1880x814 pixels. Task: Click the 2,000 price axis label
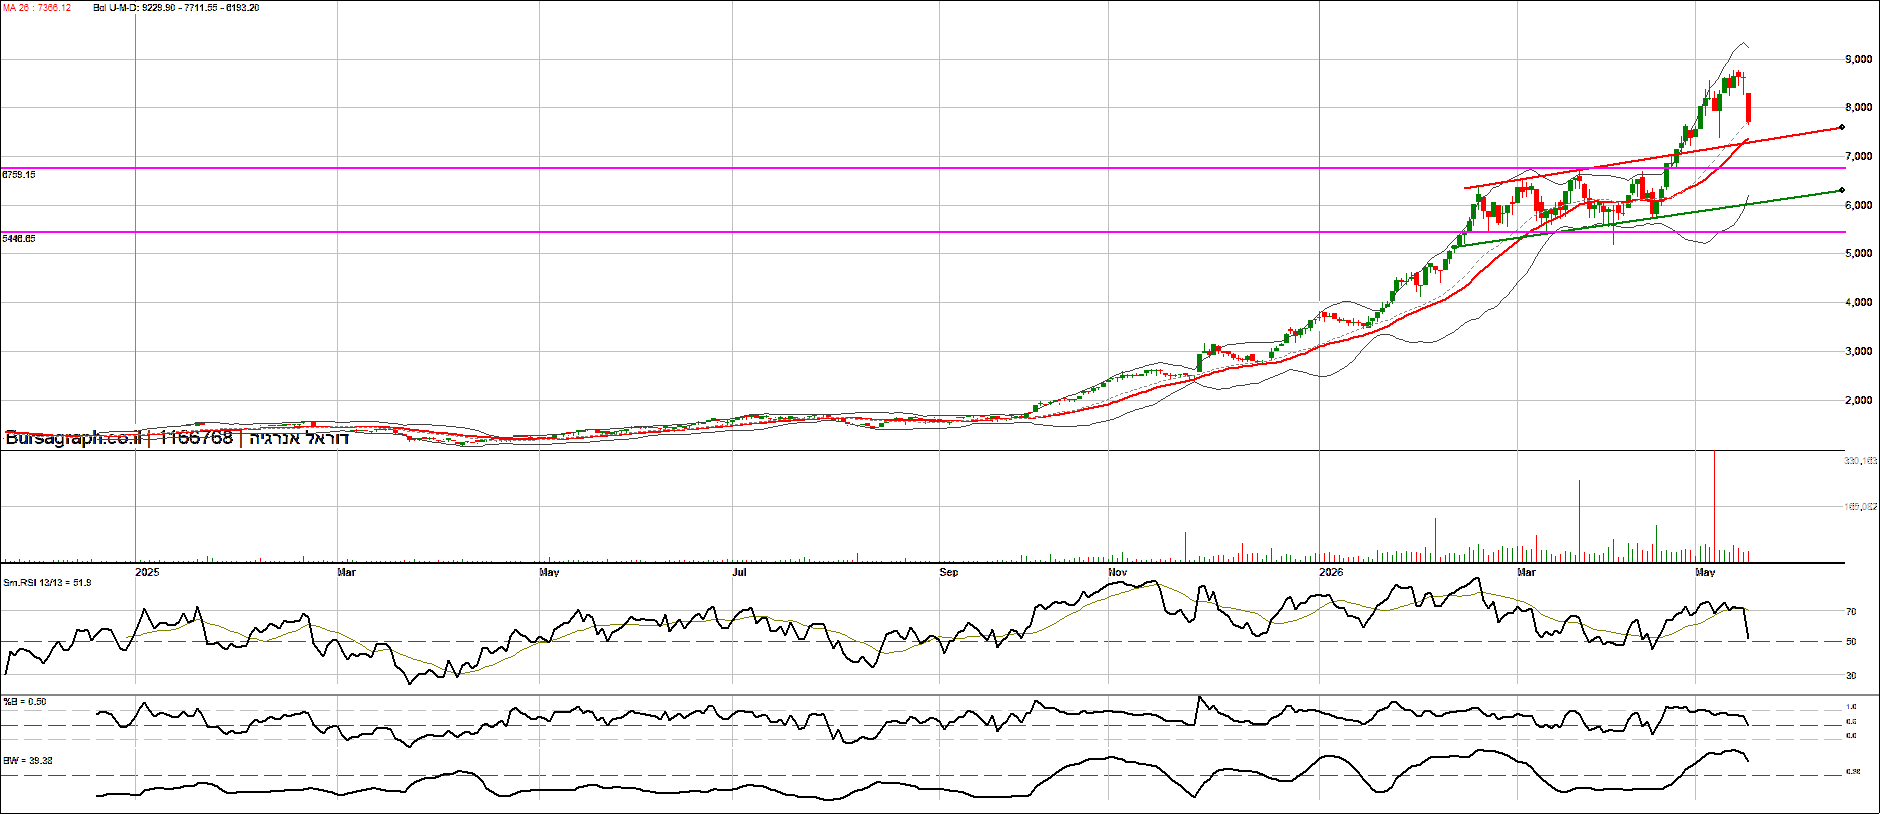tap(1858, 400)
